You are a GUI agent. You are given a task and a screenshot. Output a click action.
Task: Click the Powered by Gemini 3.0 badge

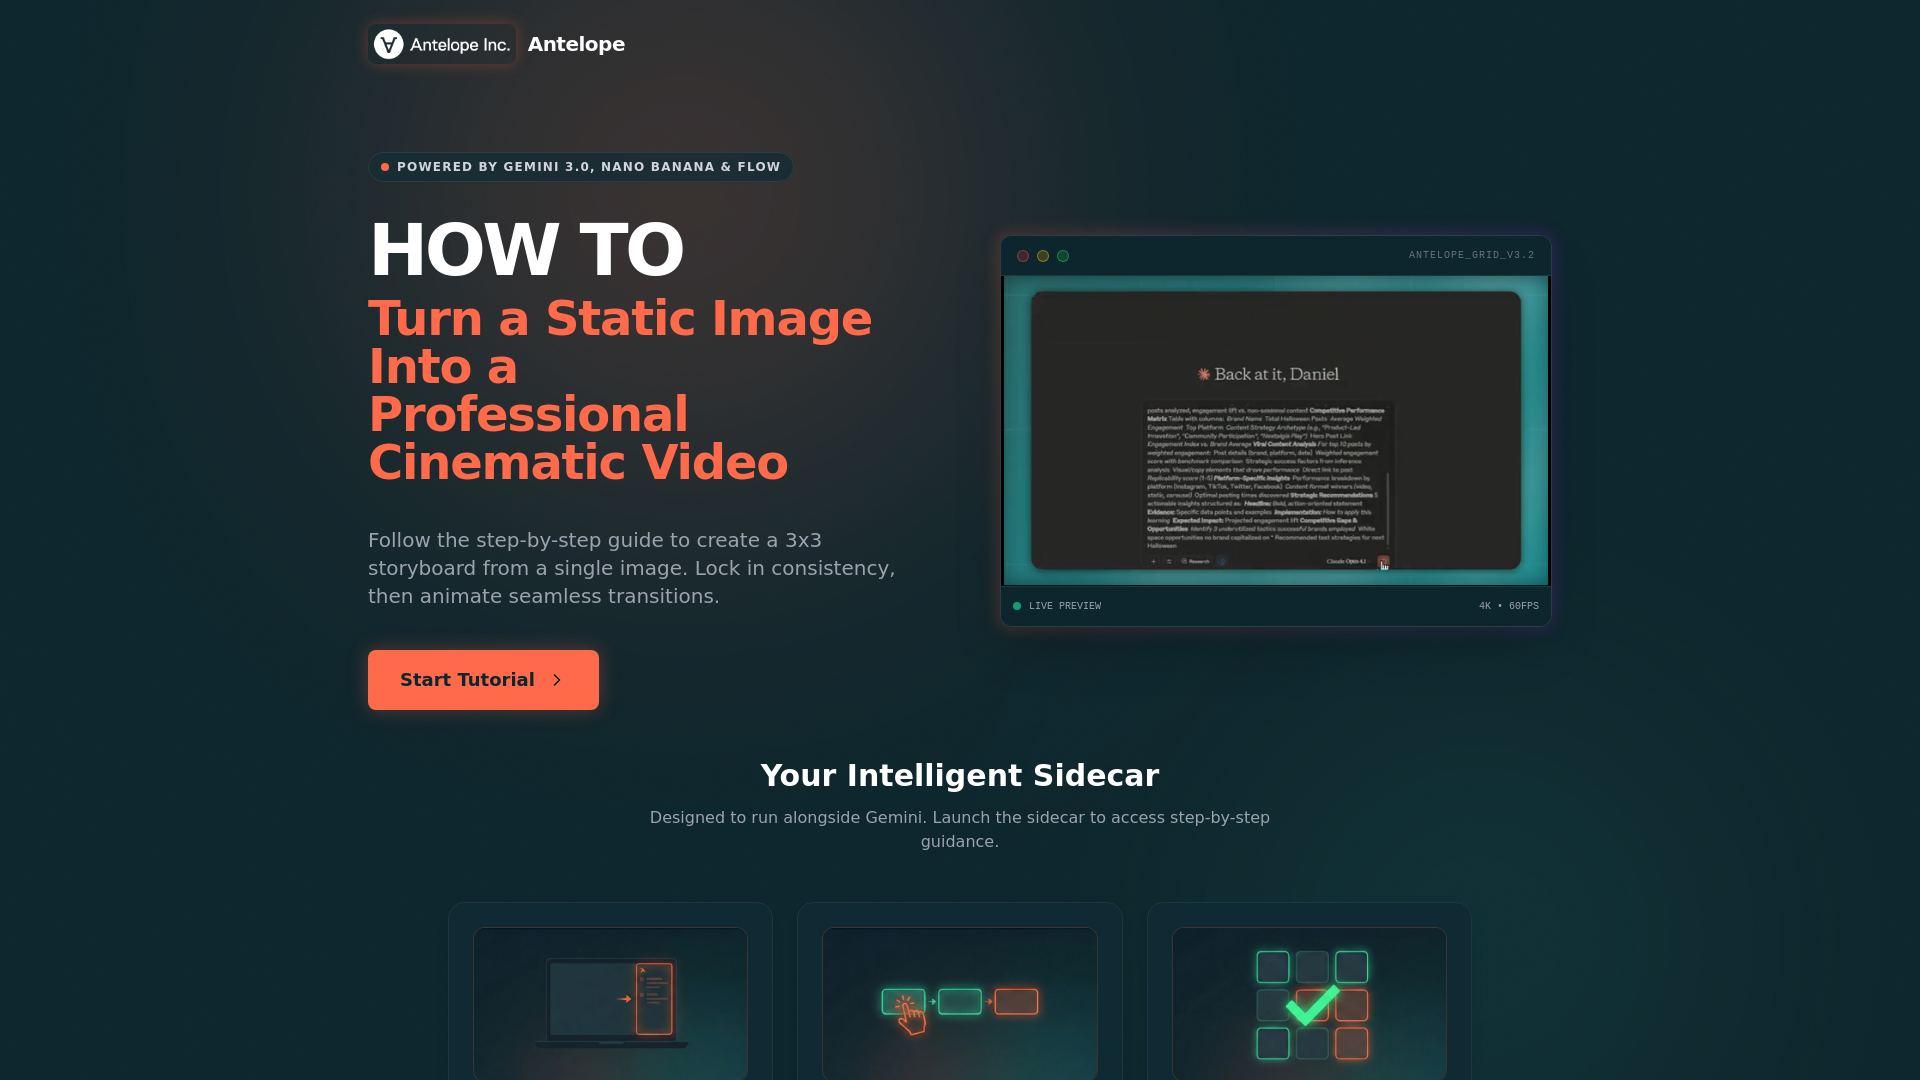580,167
